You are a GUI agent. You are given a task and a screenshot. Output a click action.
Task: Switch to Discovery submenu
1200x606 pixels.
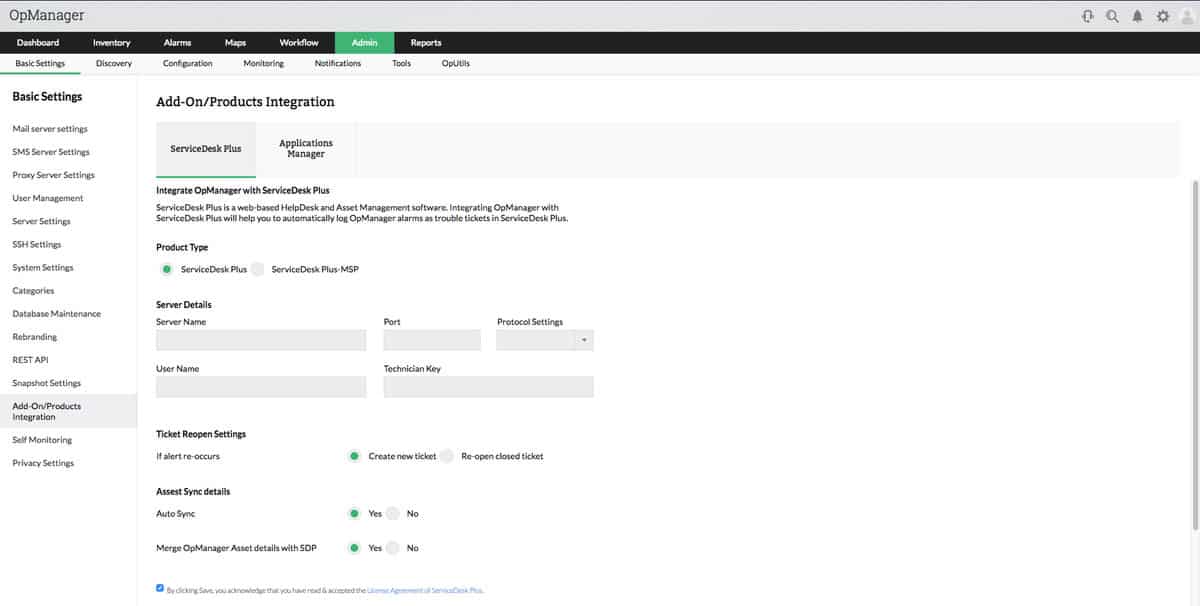tap(114, 63)
